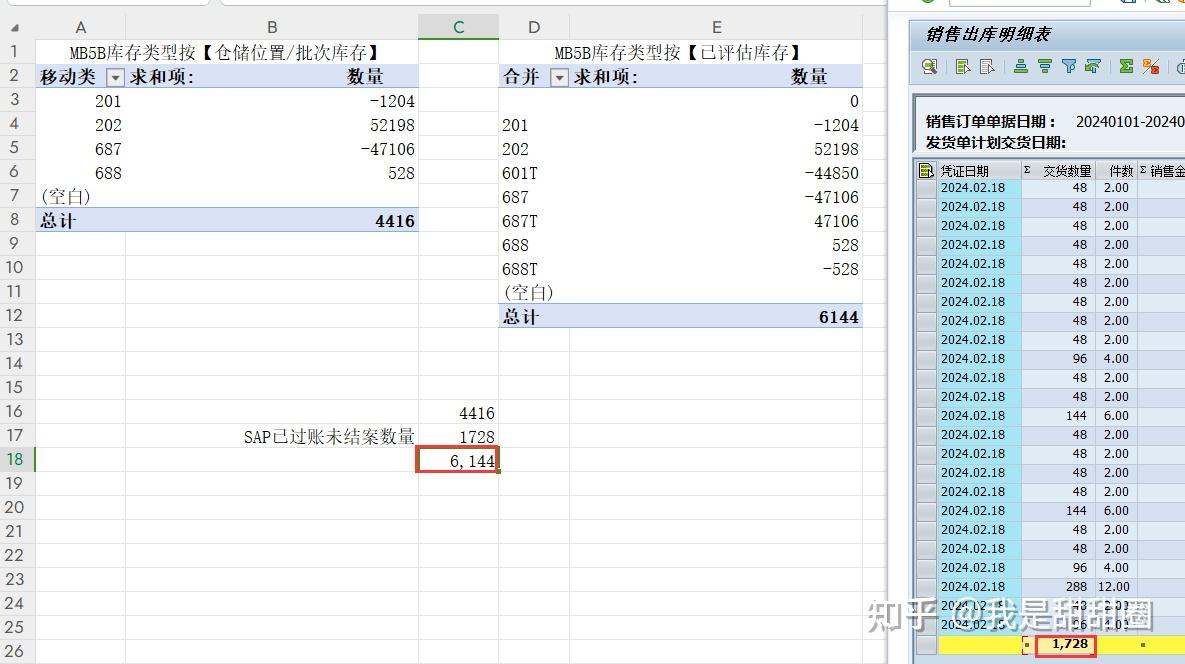Open the Set Filter funnel icon
This screenshot has width=1185, height=664.
coord(1071,67)
